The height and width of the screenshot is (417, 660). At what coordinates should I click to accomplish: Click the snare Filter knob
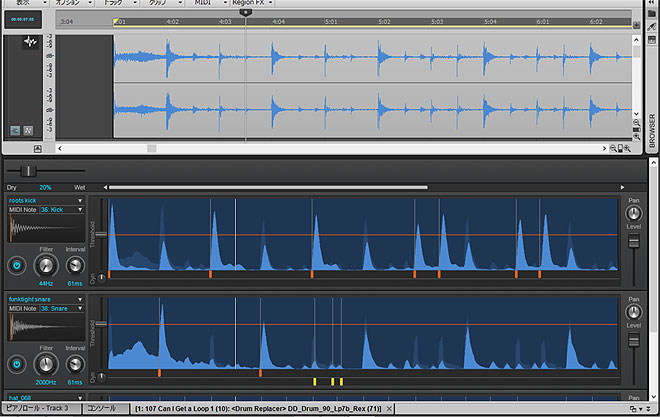(x=46, y=364)
